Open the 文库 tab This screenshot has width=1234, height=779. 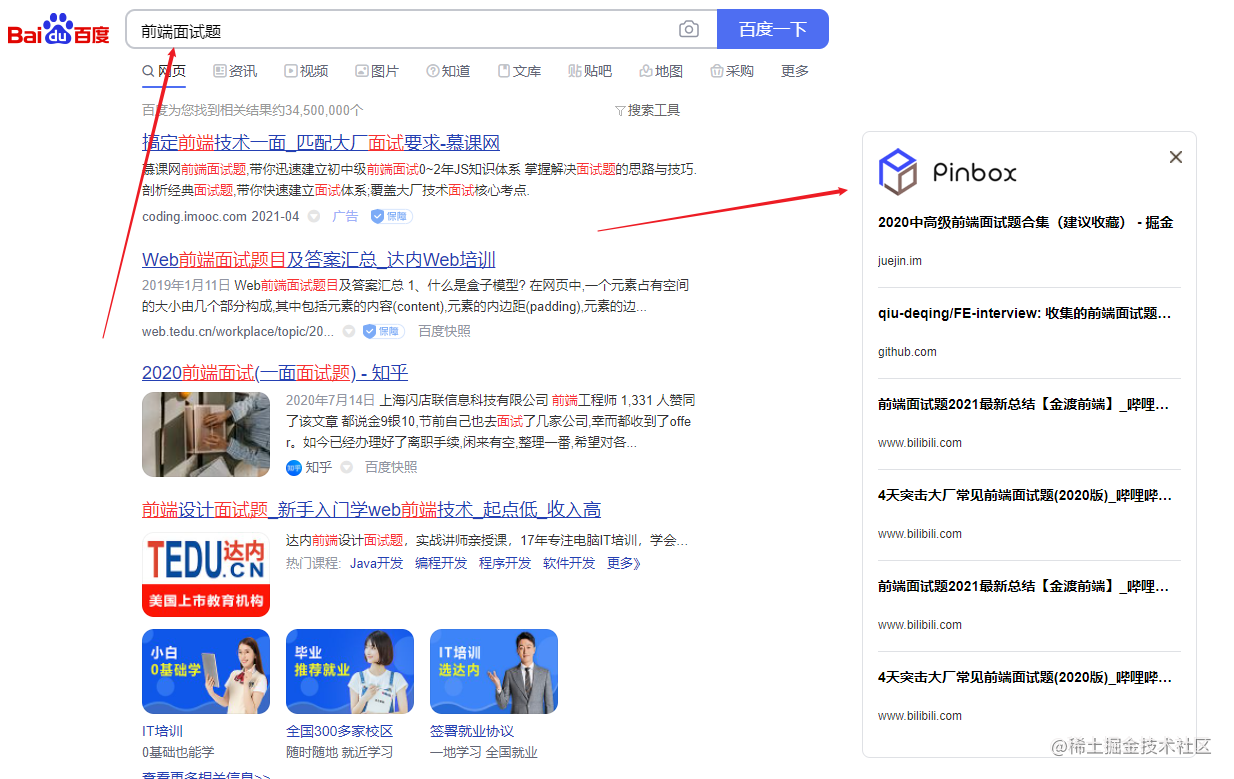tap(519, 71)
